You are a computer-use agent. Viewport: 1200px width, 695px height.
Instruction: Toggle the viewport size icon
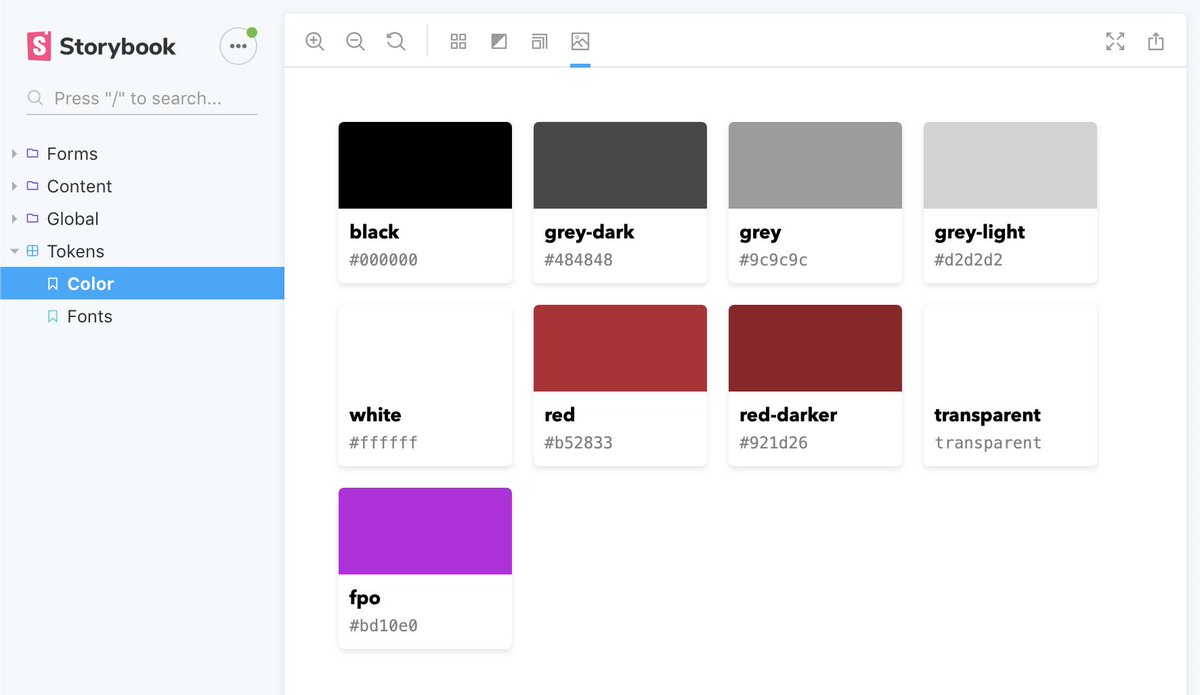[539, 42]
